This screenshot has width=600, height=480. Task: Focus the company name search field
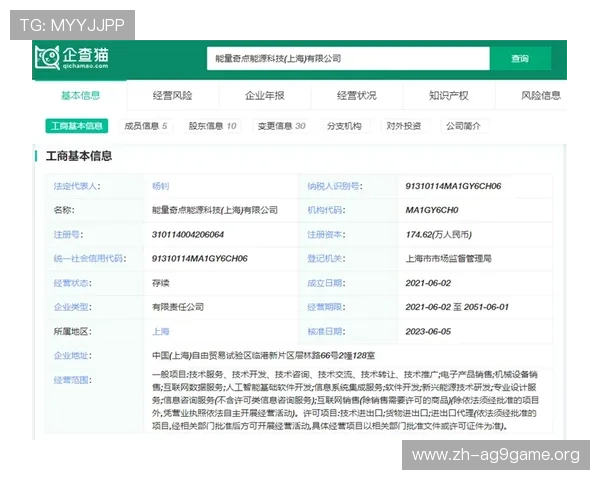click(x=348, y=59)
